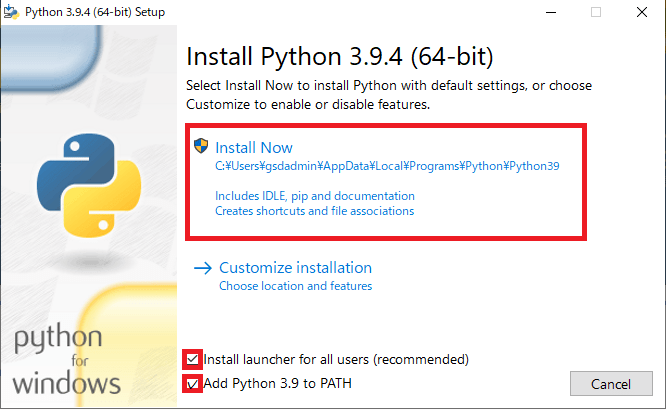Image resolution: width=666 pixels, height=410 pixels.
Task: Click the Add Python 3.9 to PATH label
Action: 277,383
